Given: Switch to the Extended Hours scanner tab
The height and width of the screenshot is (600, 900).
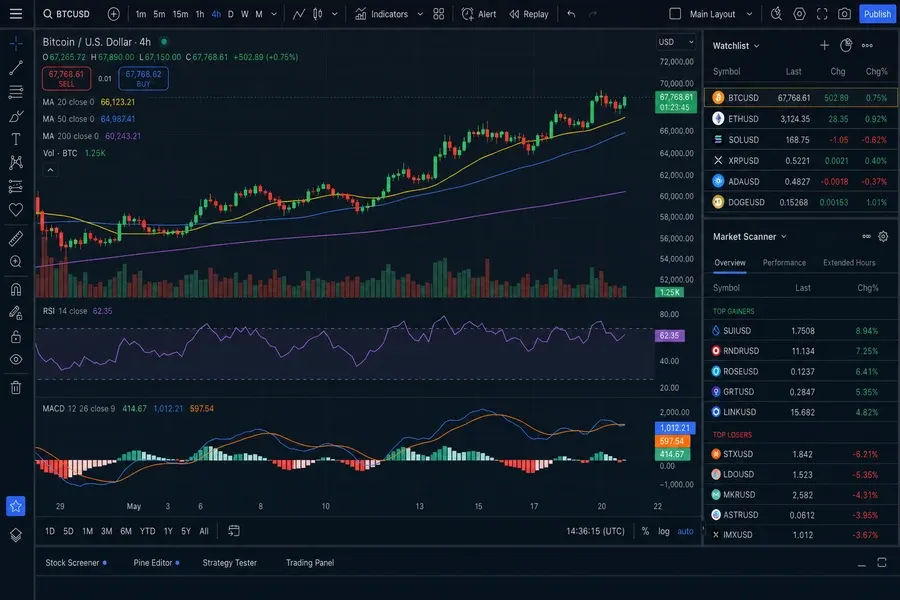Looking at the screenshot, I should coord(849,262).
